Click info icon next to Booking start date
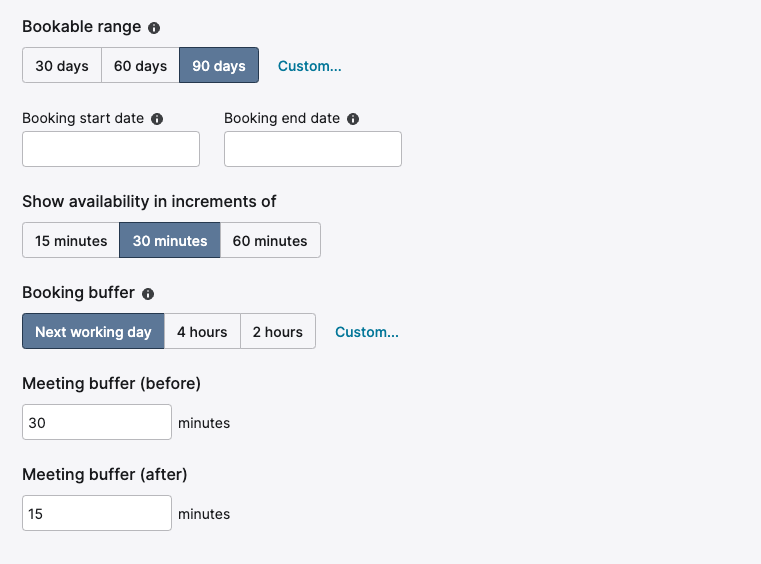 coord(157,119)
